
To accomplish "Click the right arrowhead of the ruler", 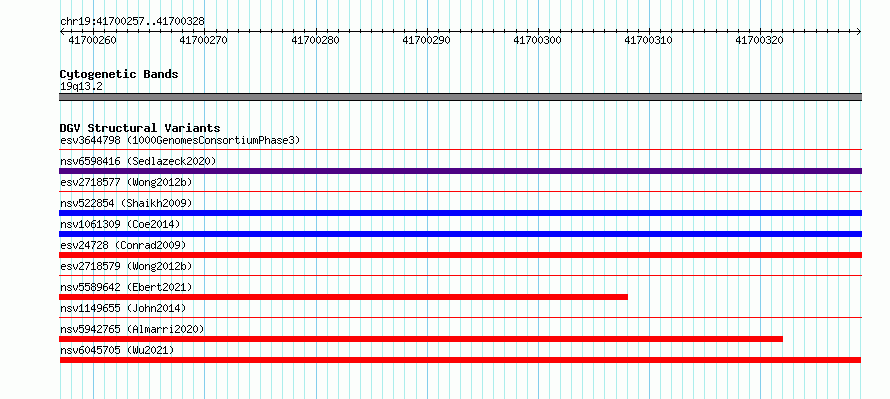I will coord(859,32).
